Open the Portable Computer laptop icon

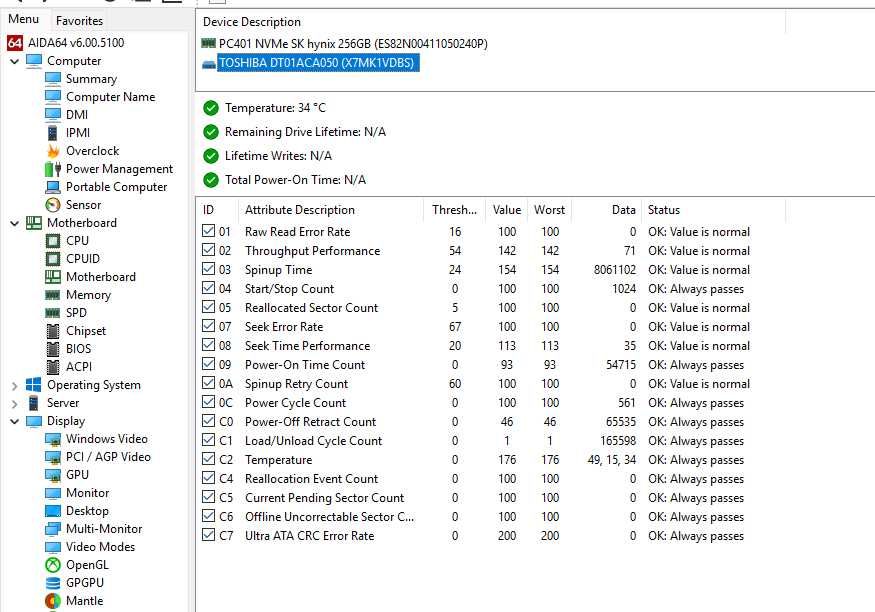coord(52,186)
